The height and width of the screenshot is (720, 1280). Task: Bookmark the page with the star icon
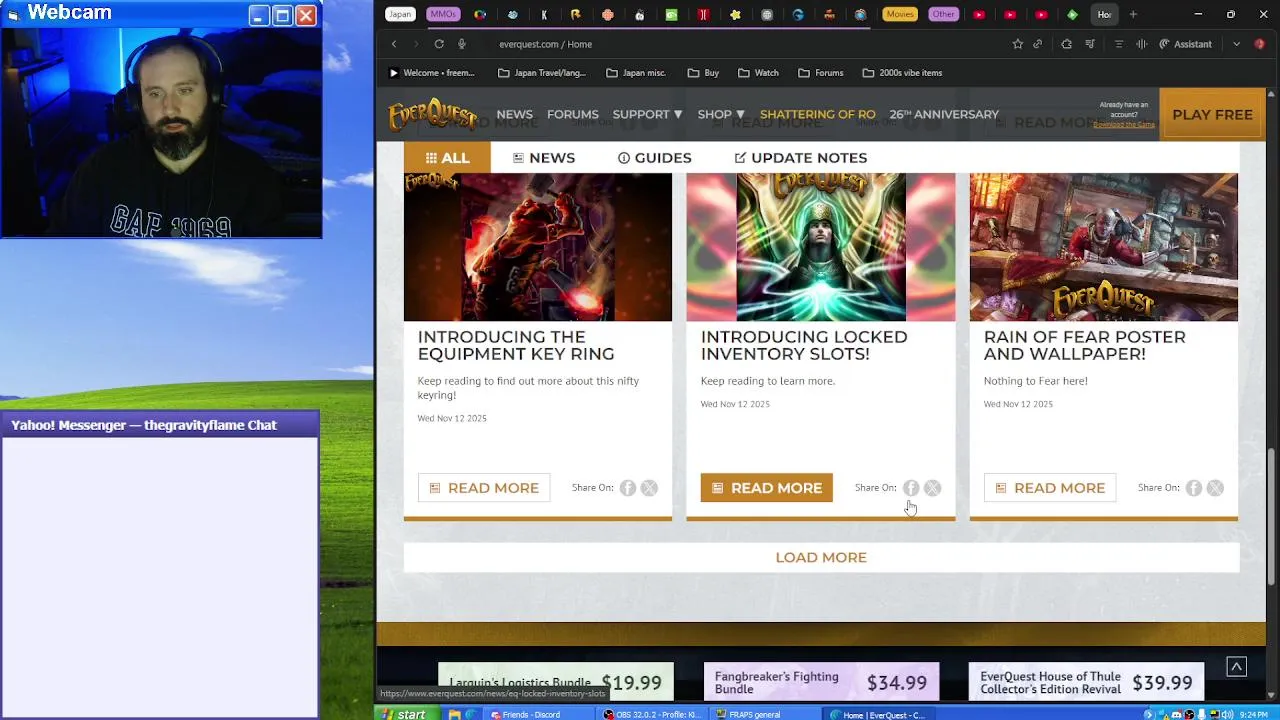click(x=1017, y=44)
